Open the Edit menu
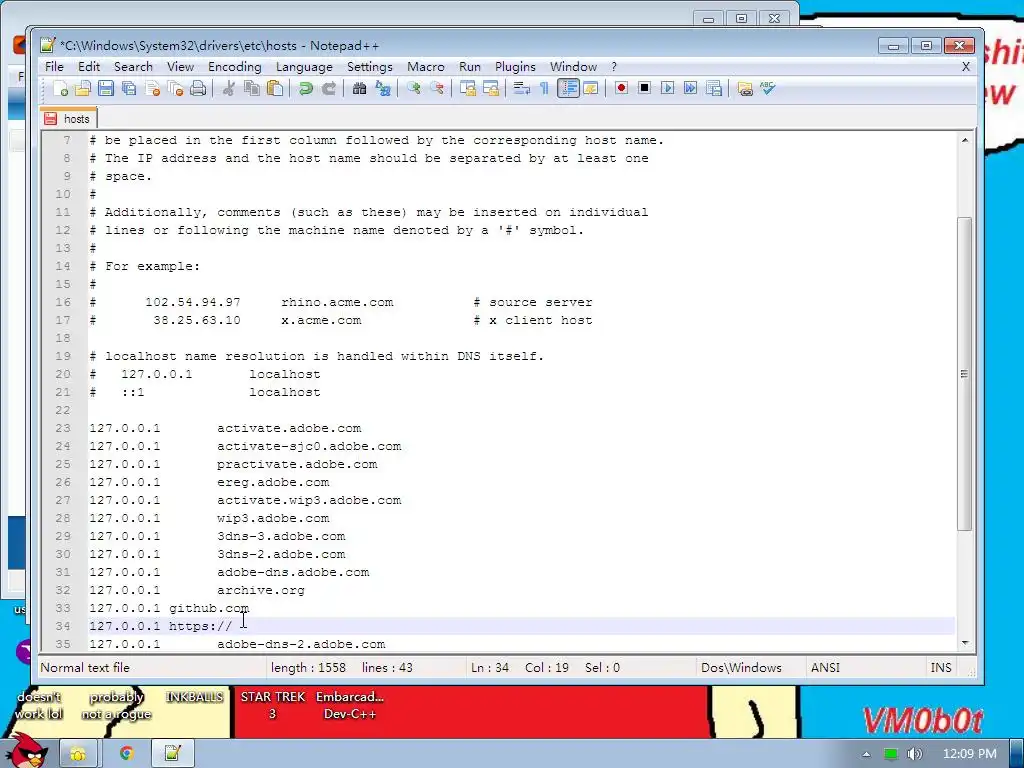 tap(89, 67)
